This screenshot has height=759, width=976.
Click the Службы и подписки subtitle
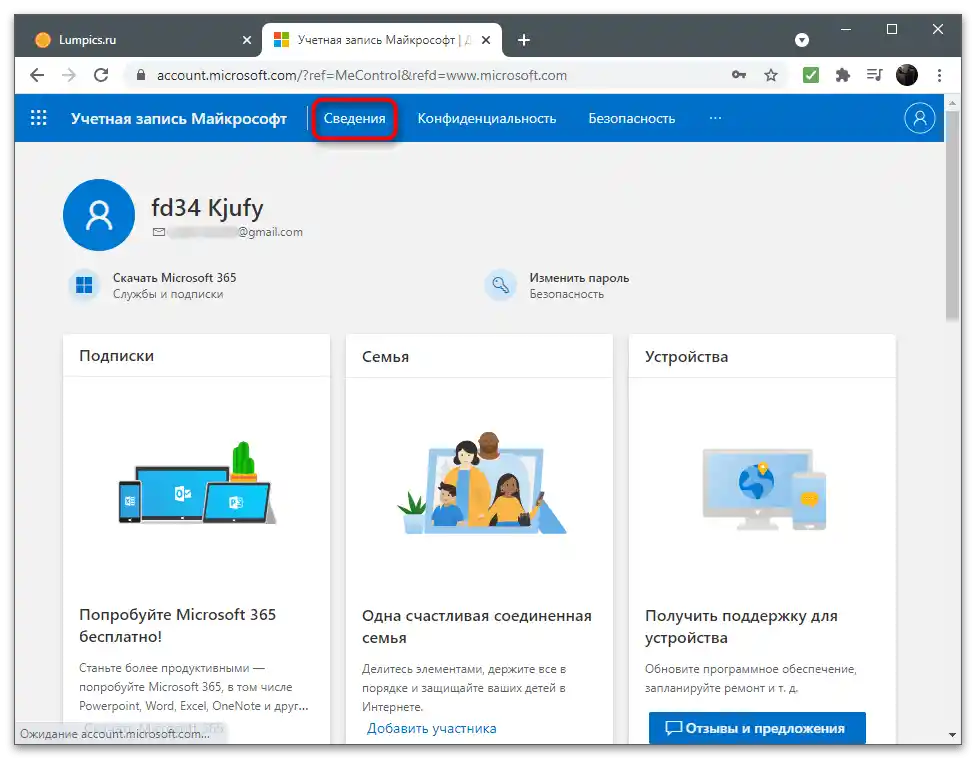click(x=168, y=294)
